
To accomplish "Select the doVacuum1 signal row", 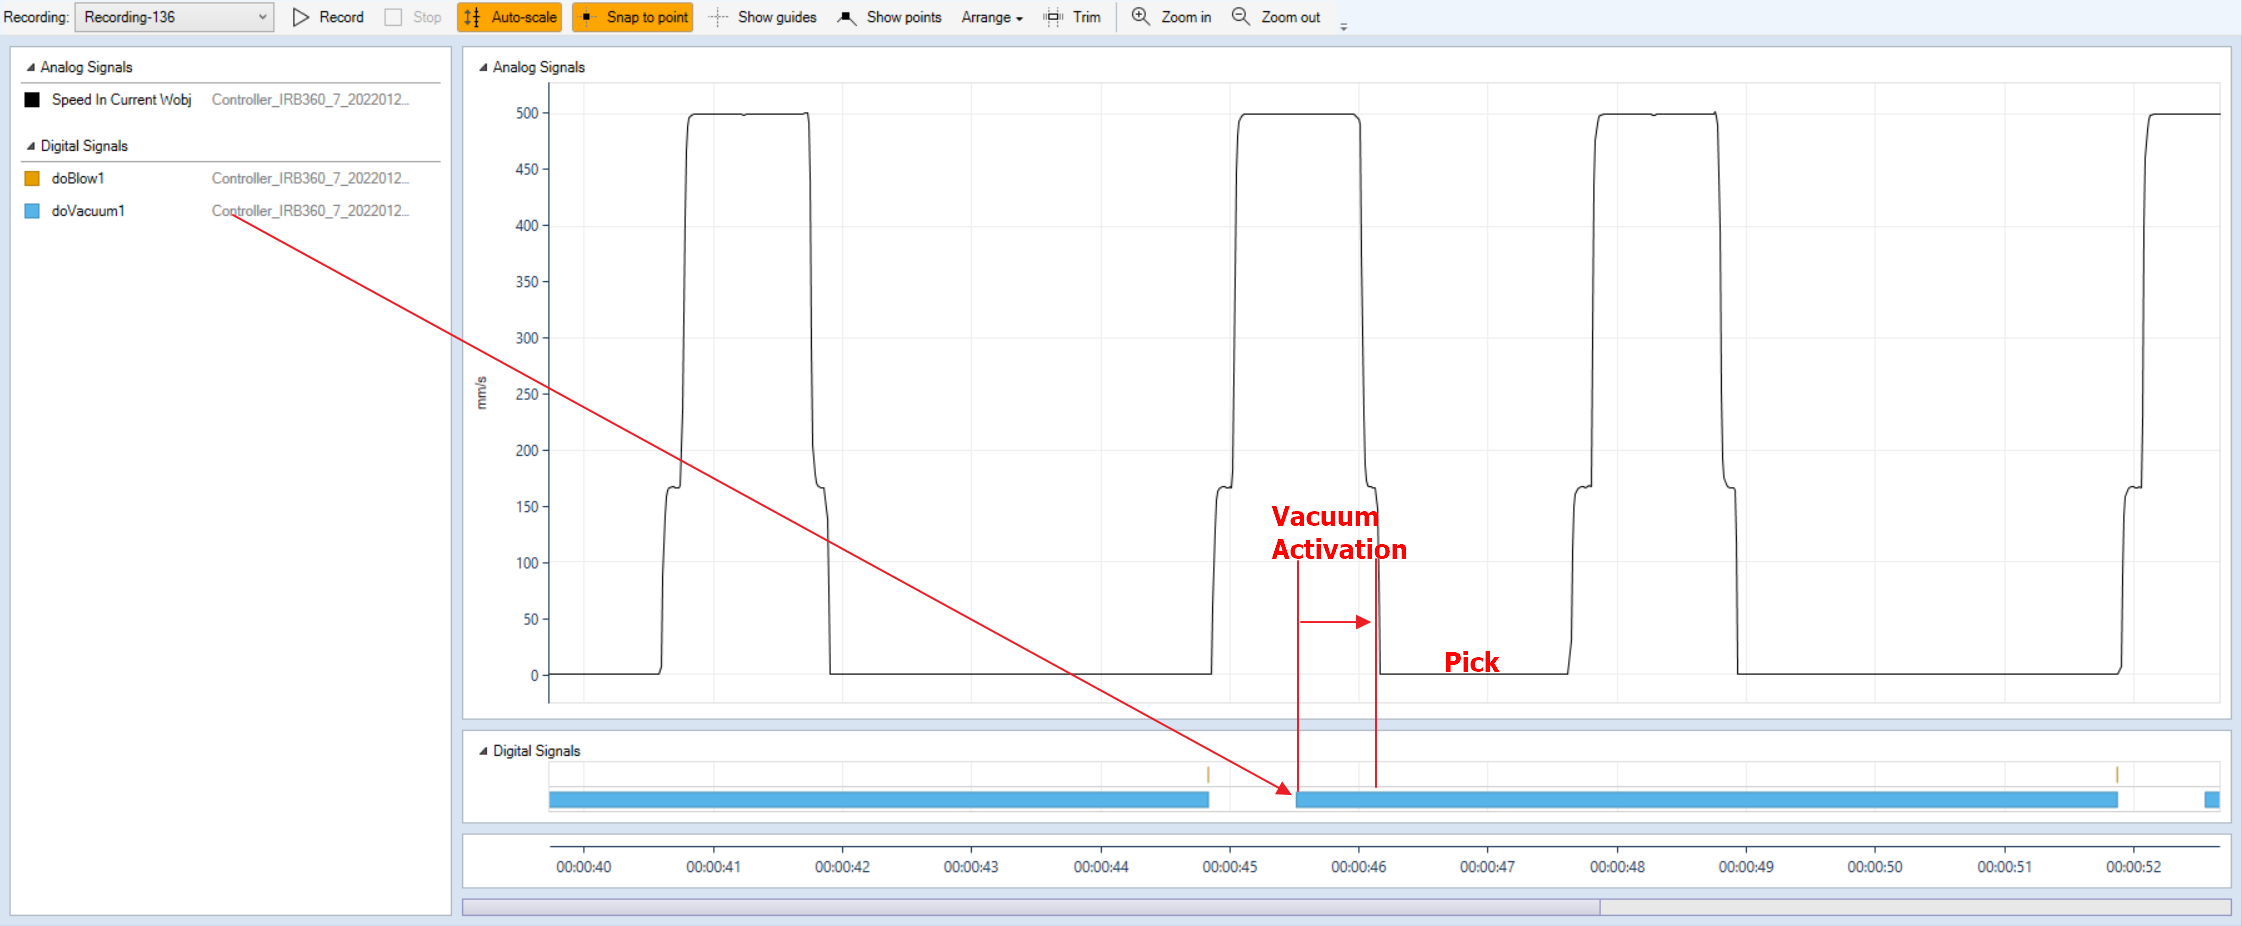I will (x=231, y=211).
